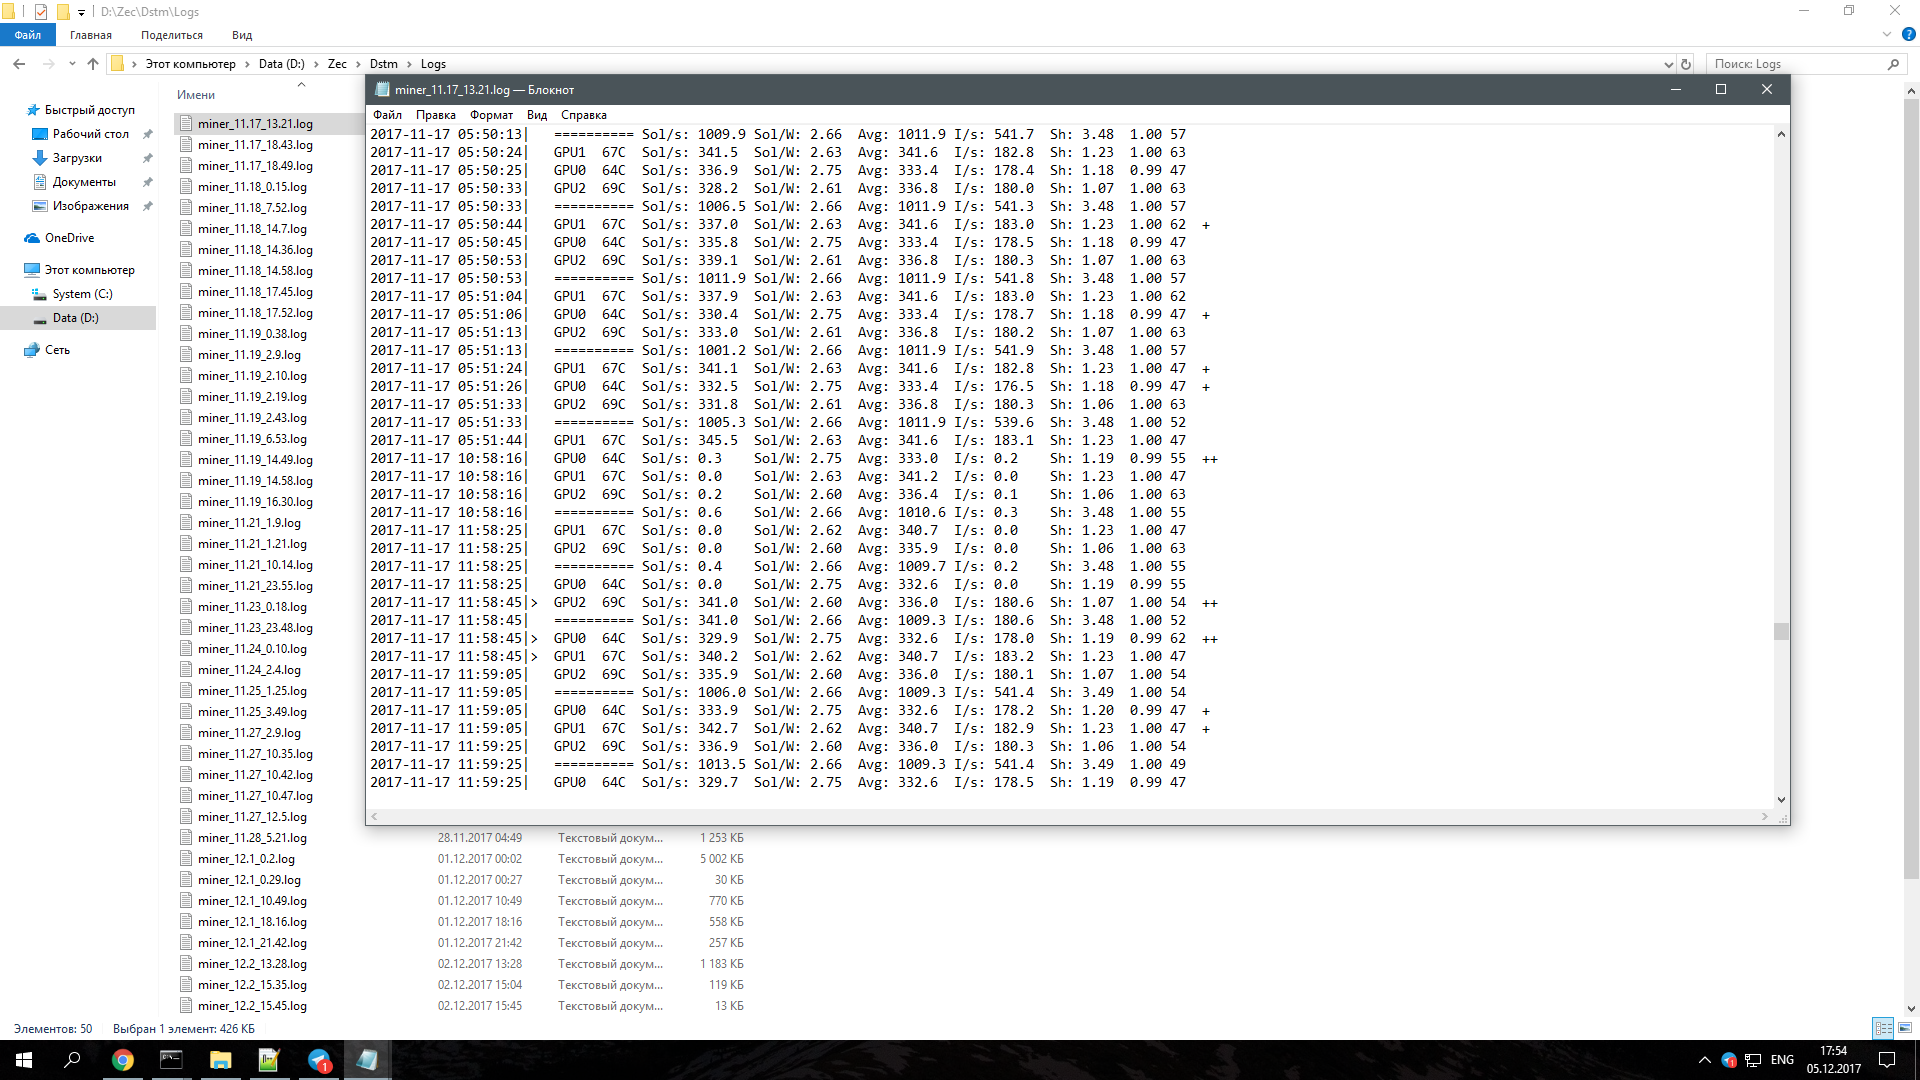Open the Поделиться ribbon tab

click(172, 35)
